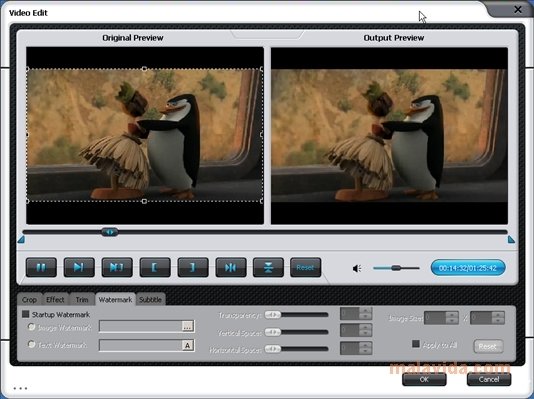The height and width of the screenshot is (399, 534).
Task: Click the image watermark path field
Action: (x=140, y=326)
